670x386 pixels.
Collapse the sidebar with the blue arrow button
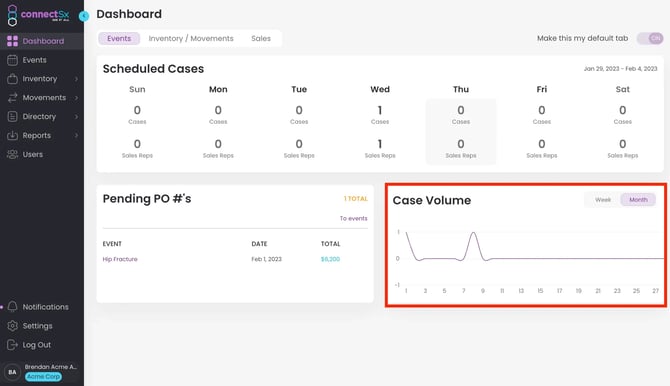84,16
